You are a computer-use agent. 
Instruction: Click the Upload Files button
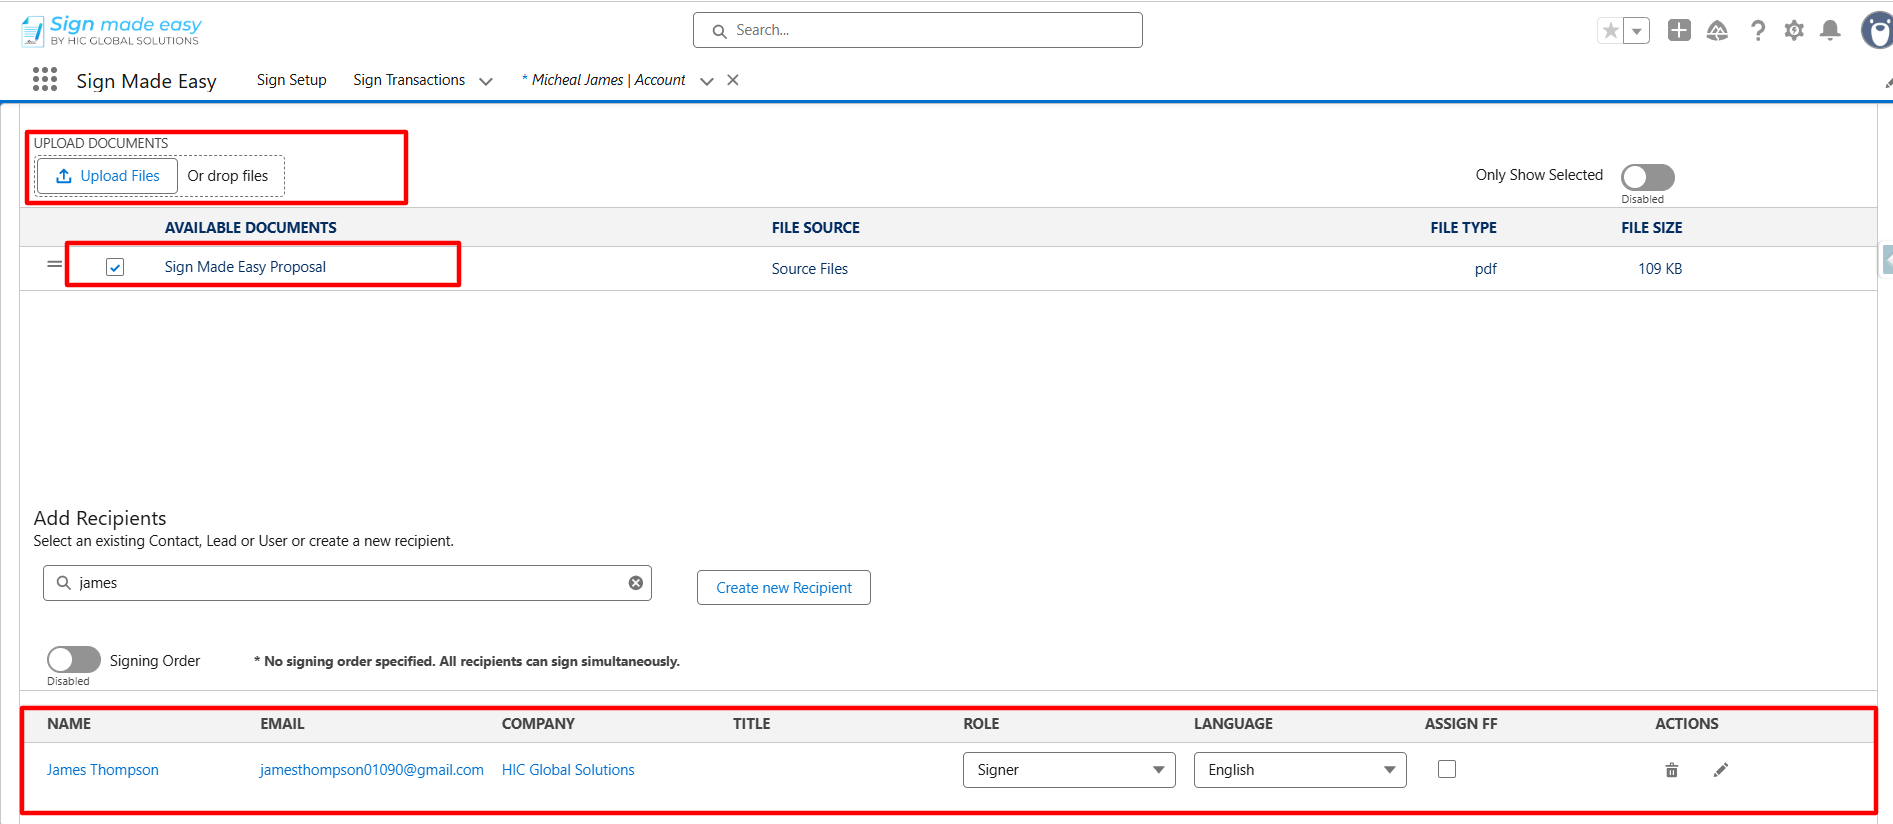click(108, 176)
